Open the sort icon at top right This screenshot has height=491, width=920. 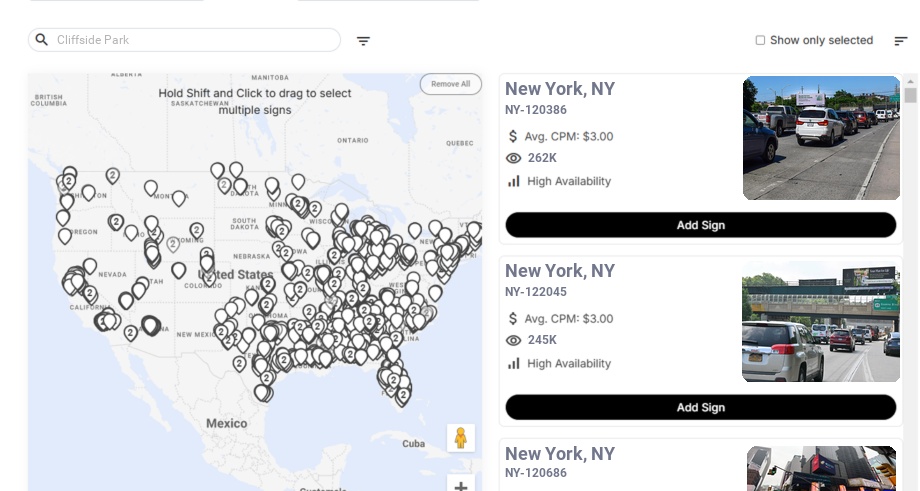[x=900, y=41]
